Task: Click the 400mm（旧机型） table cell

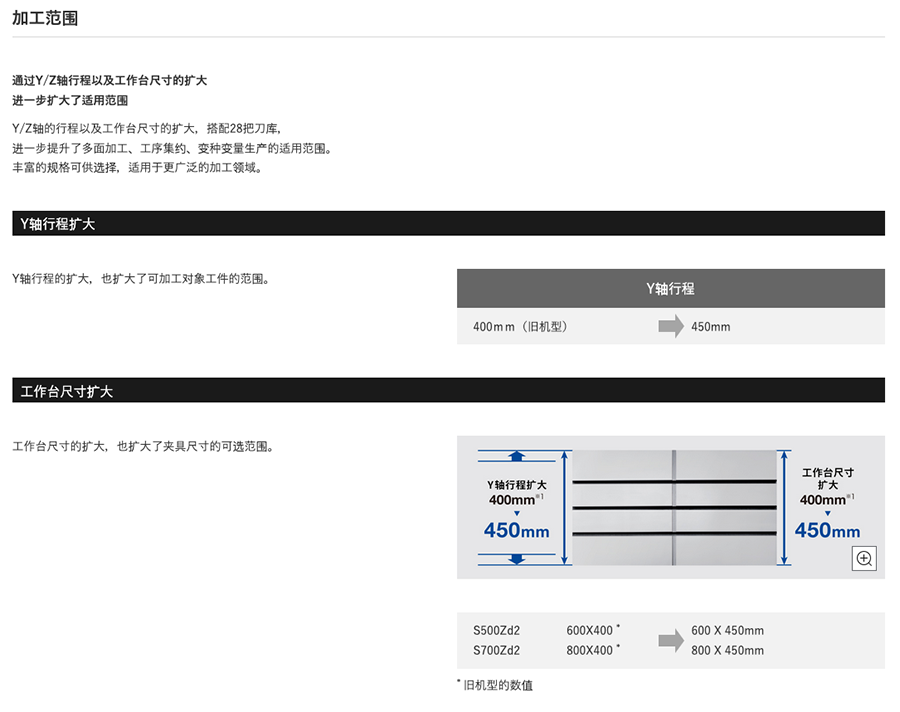Action: 520,327
